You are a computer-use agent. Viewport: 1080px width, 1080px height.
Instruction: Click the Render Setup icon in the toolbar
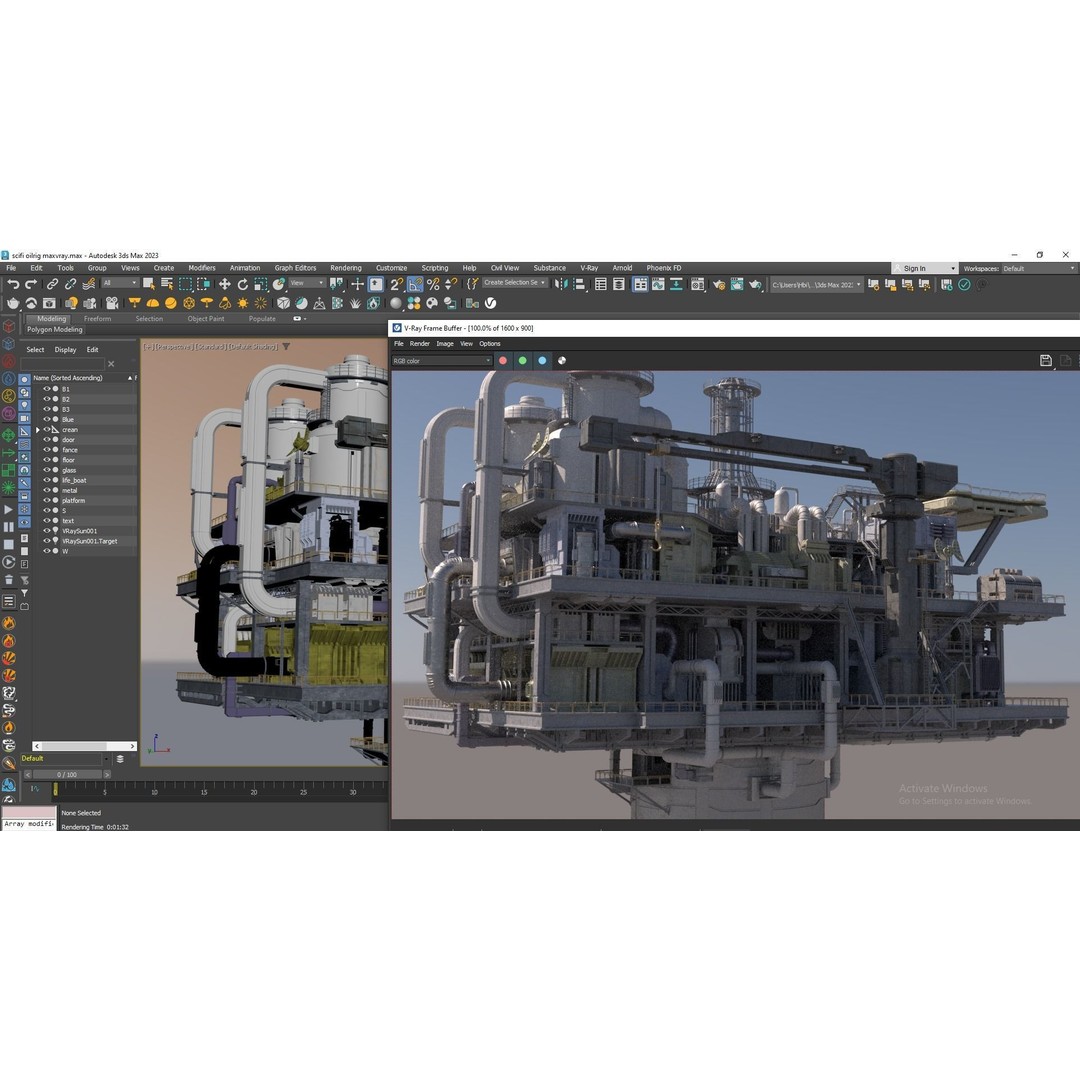coord(717,284)
